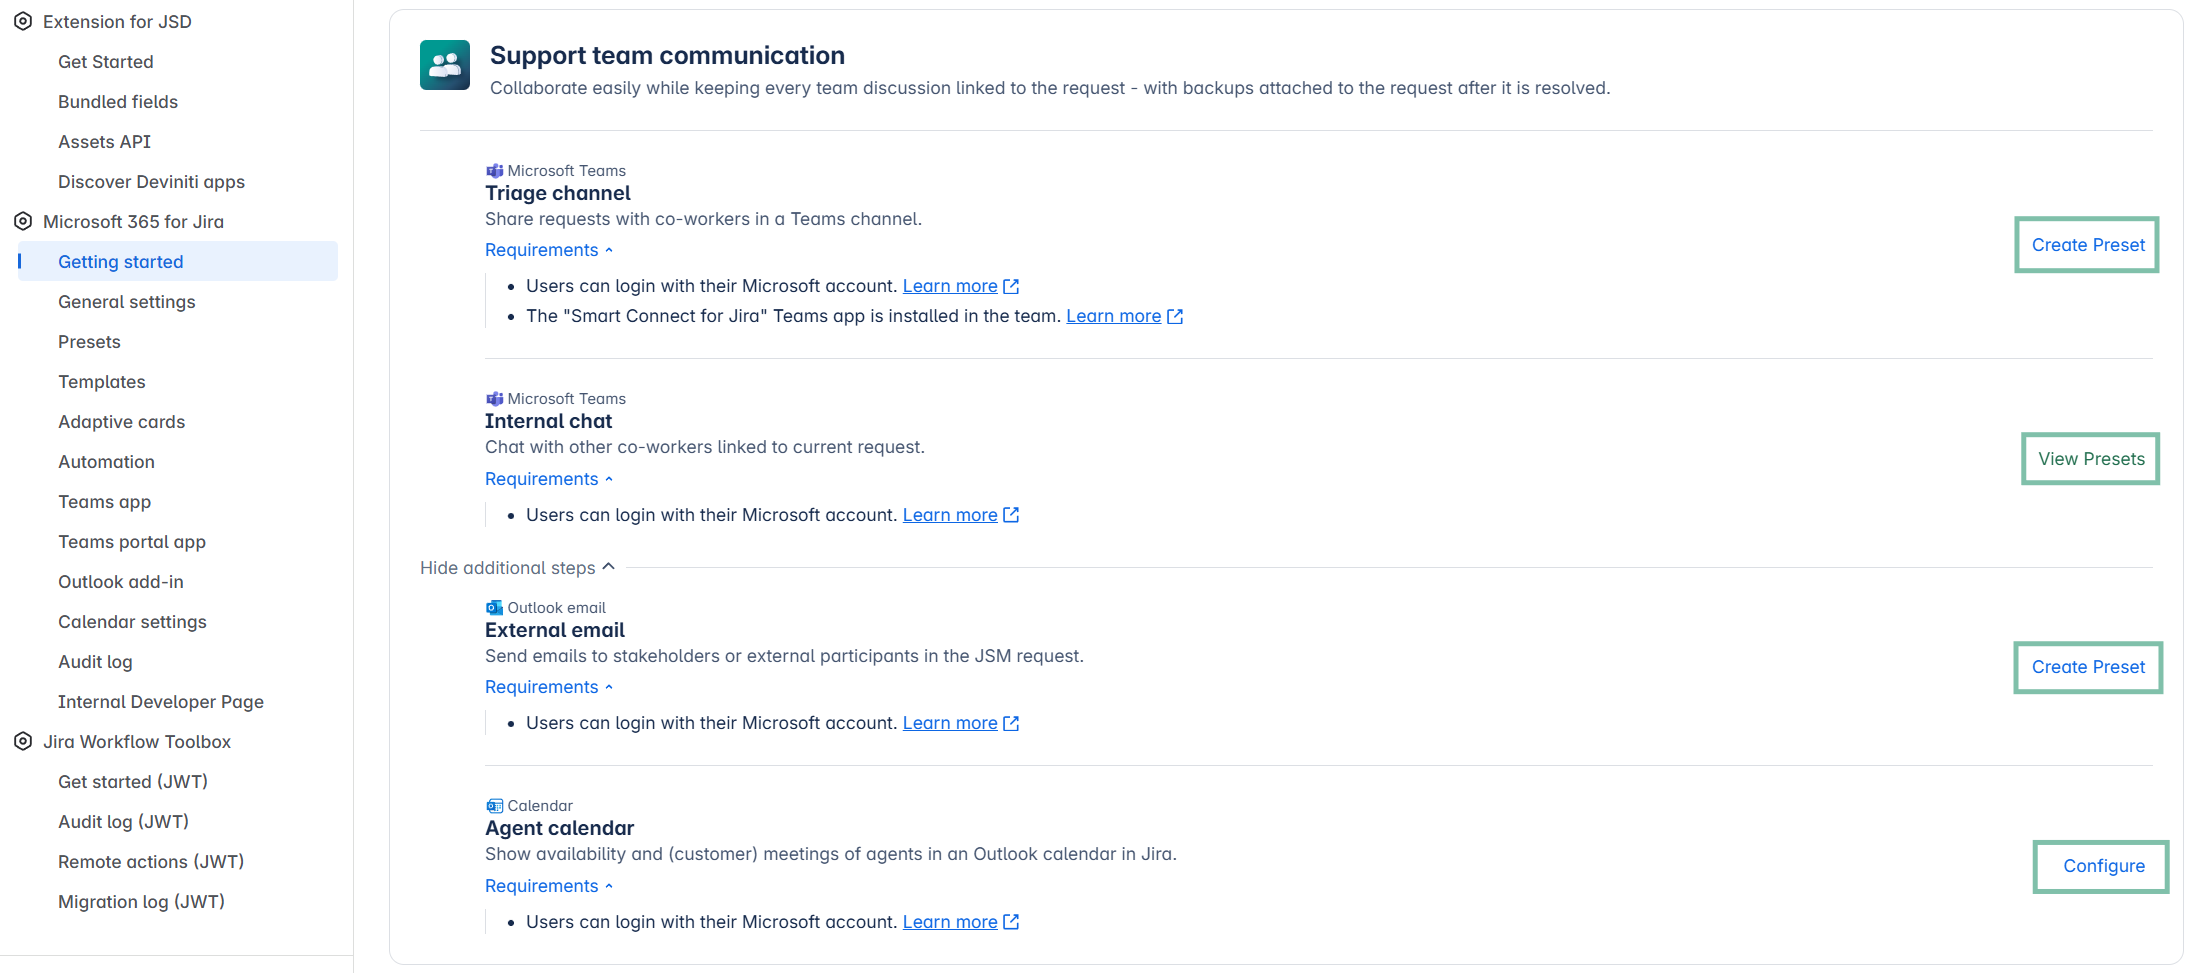Click the Microsoft Teams icon above Triage channel

click(494, 171)
